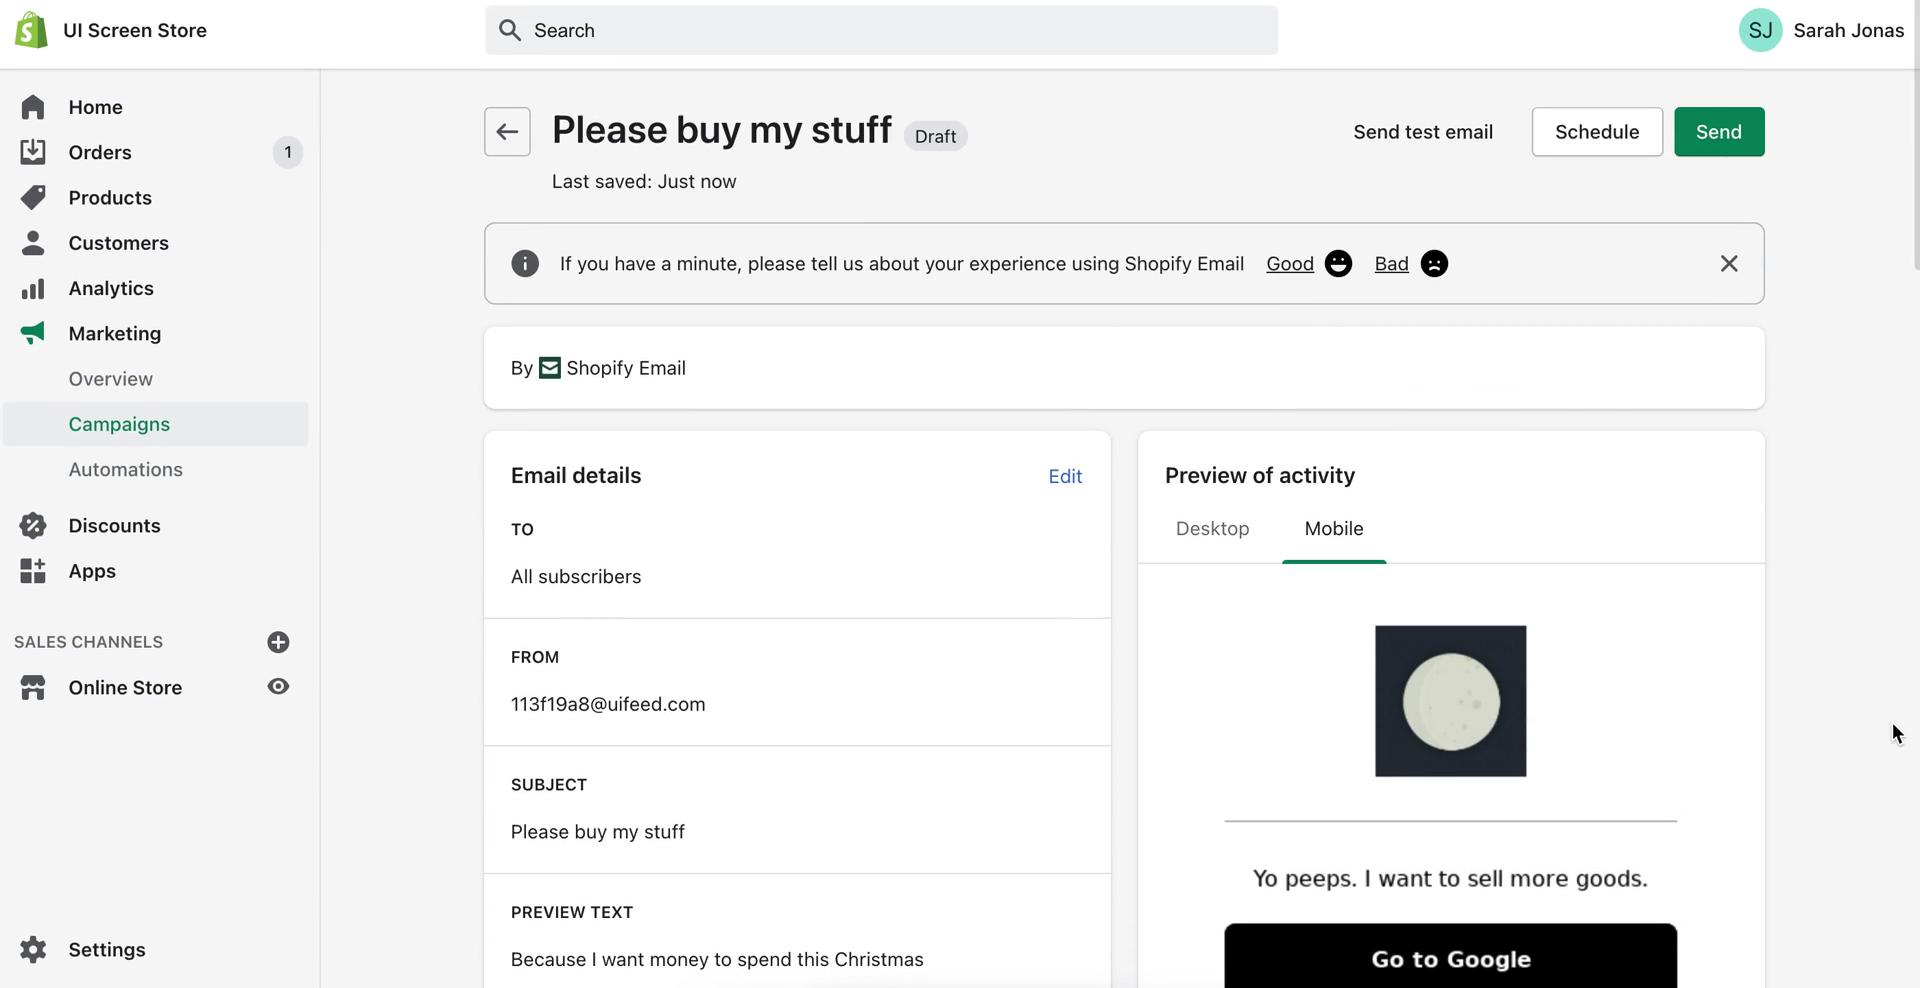Click the preview text about Christmas
This screenshot has height=988, width=1920.
pyautogui.click(x=717, y=959)
